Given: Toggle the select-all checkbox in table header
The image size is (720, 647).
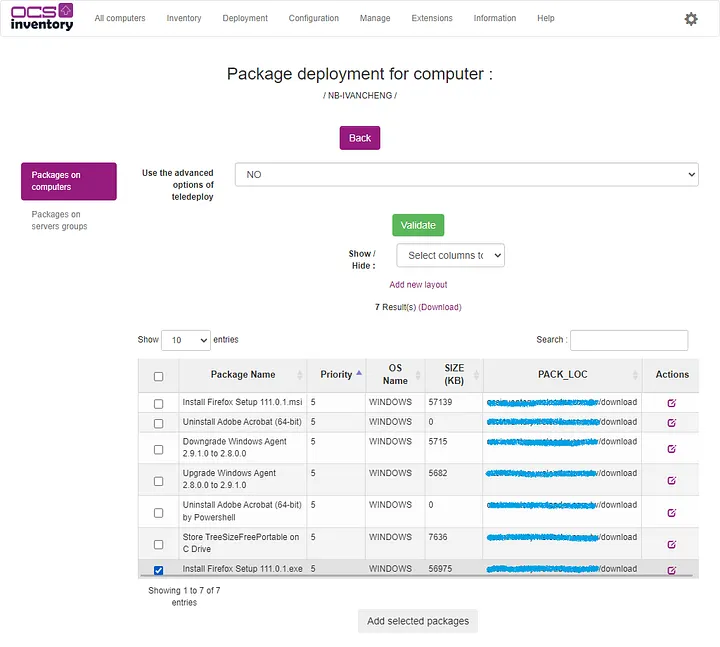Looking at the screenshot, I should click(x=158, y=377).
